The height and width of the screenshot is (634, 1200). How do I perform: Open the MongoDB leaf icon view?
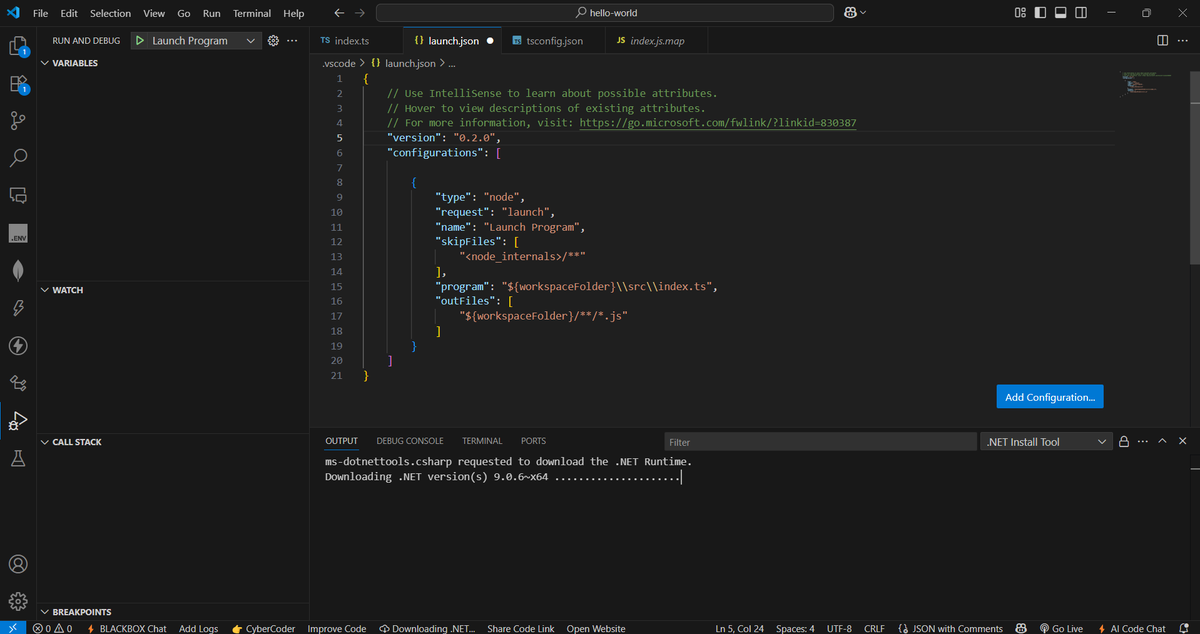(17, 270)
